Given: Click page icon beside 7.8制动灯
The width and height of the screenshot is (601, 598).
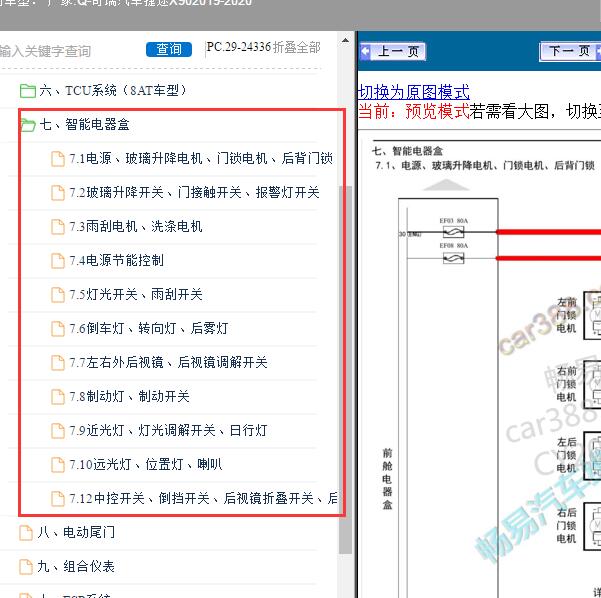Looking at the screenshot, I should (58, 397).
